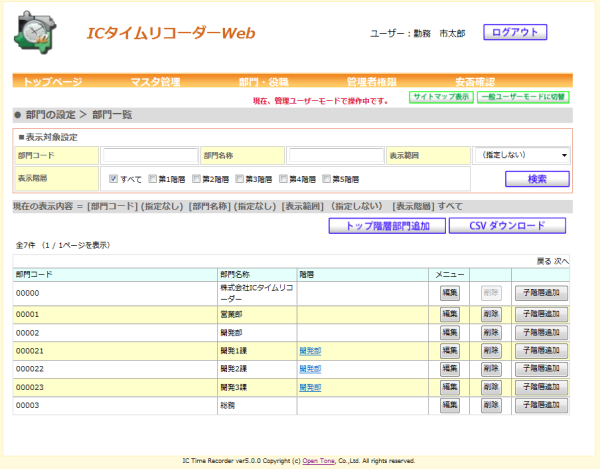
Task: Click 削除 for row 00003
Action: click(491, 405)
